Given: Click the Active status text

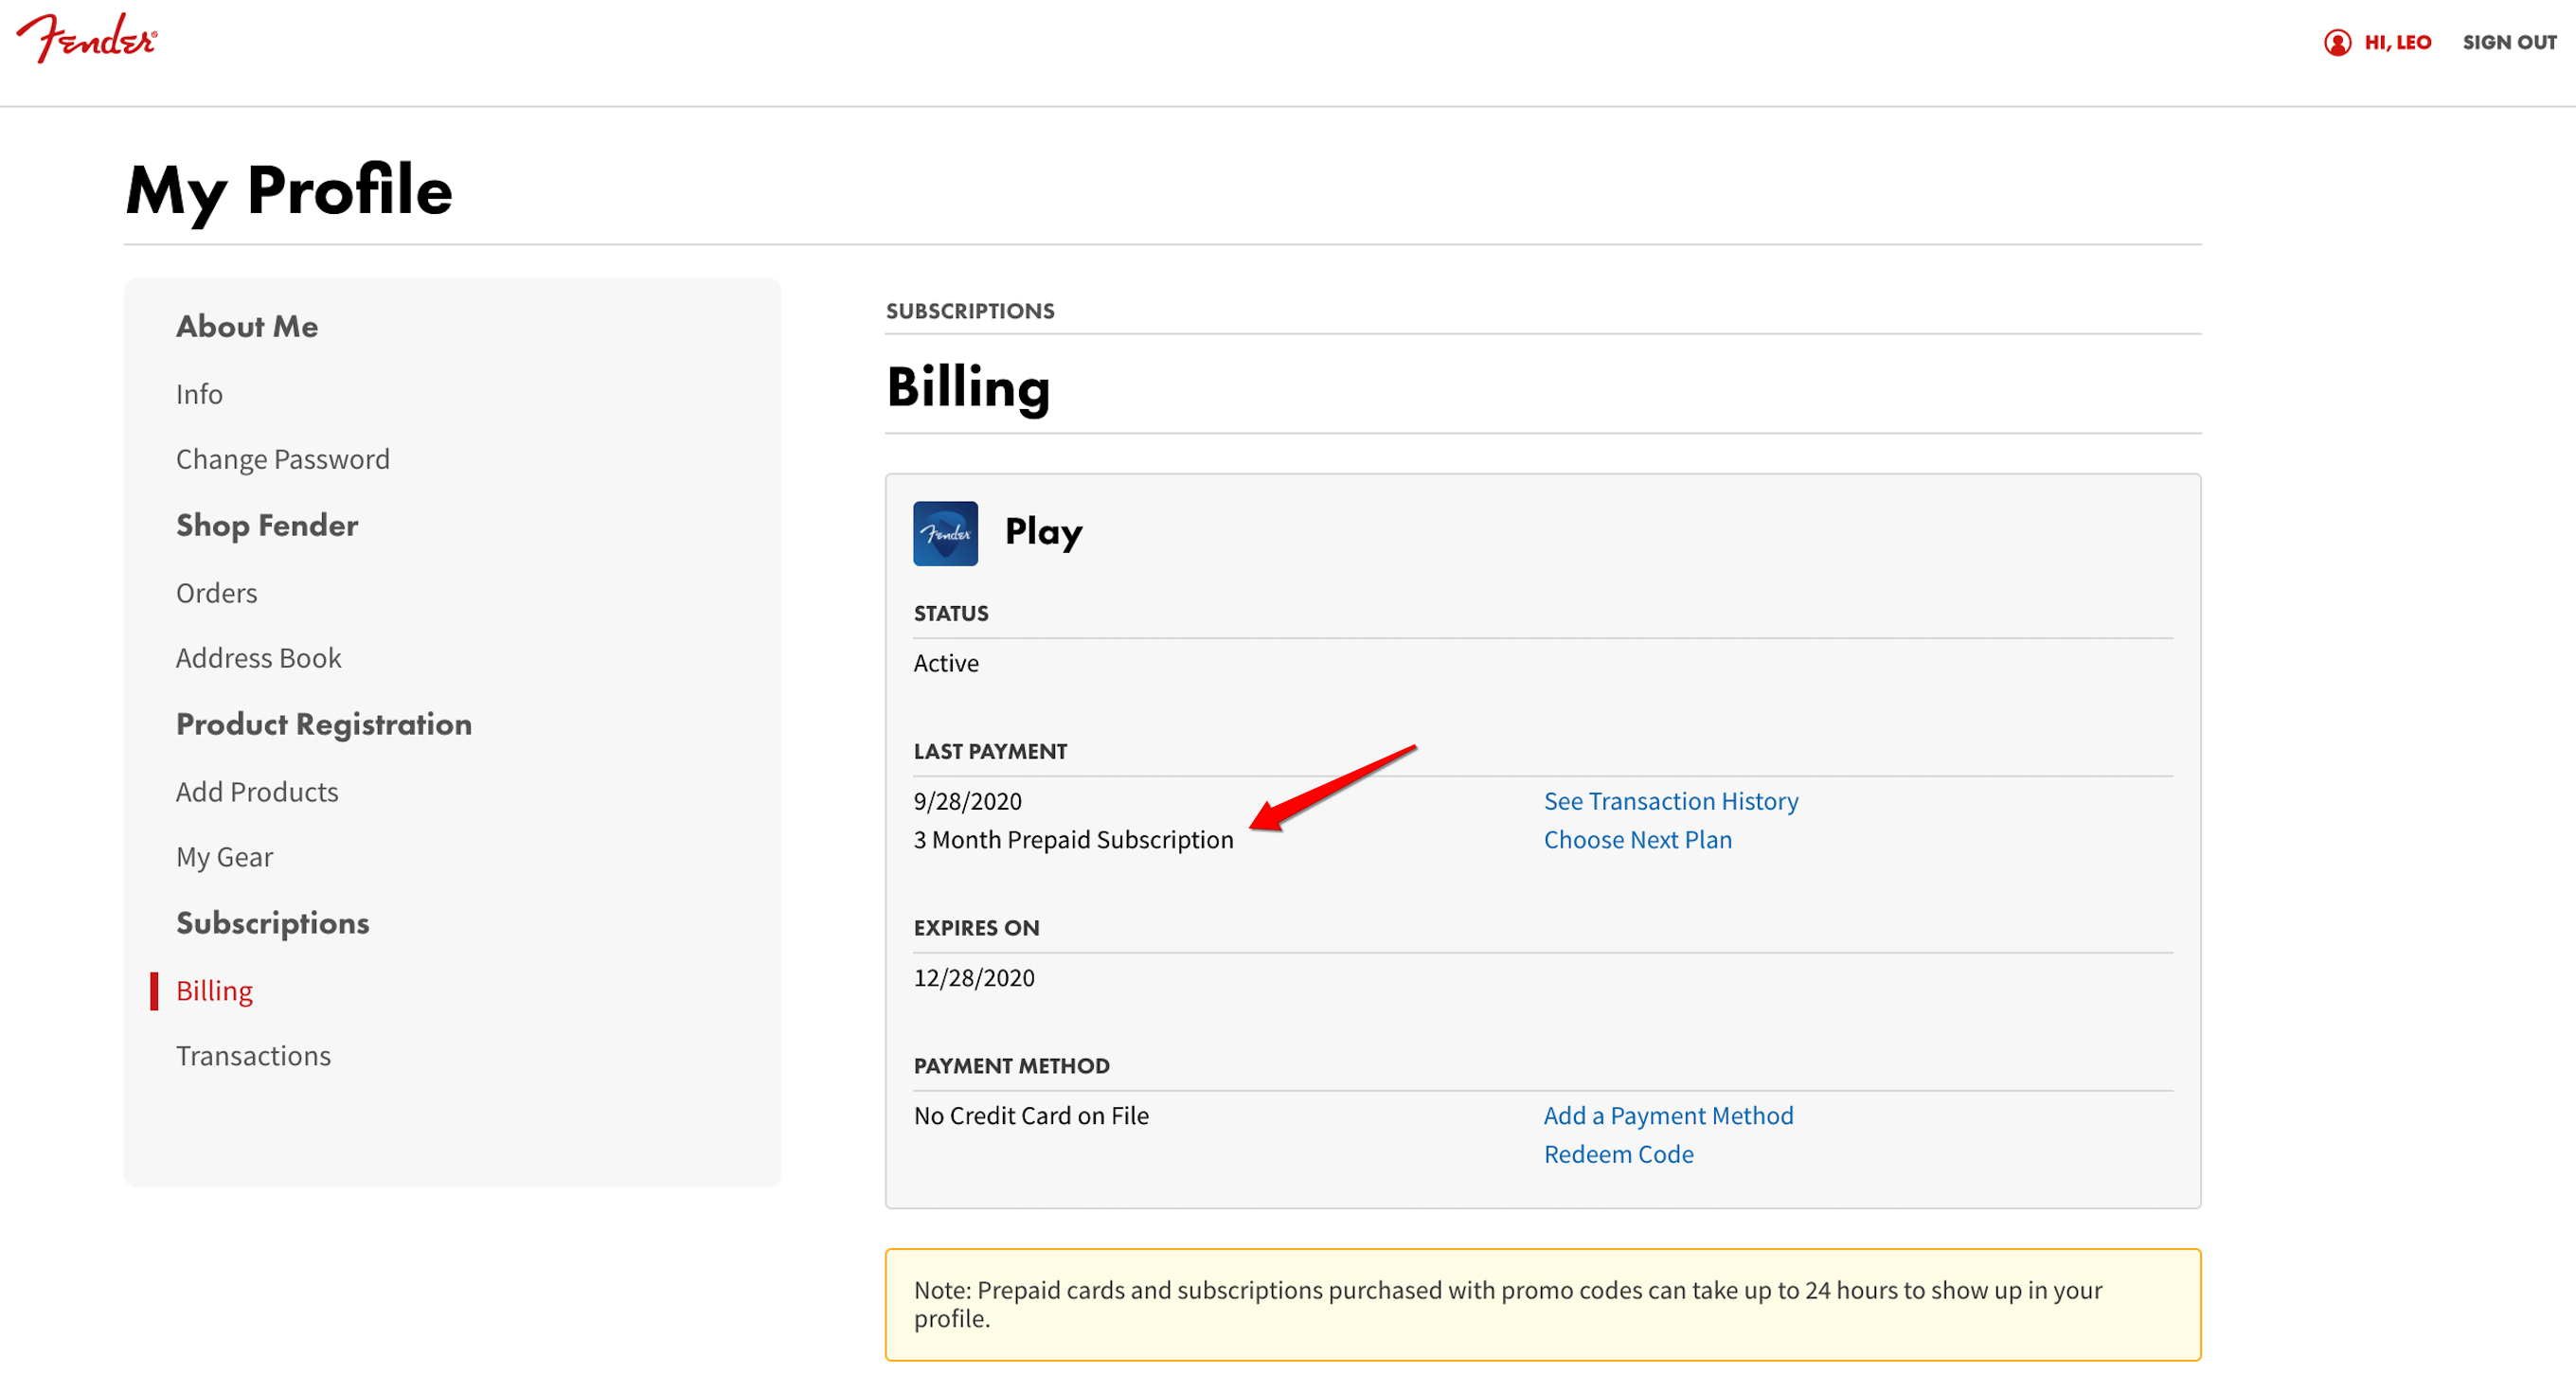Looking at the screenshot, I should click(x=946, y=663).
